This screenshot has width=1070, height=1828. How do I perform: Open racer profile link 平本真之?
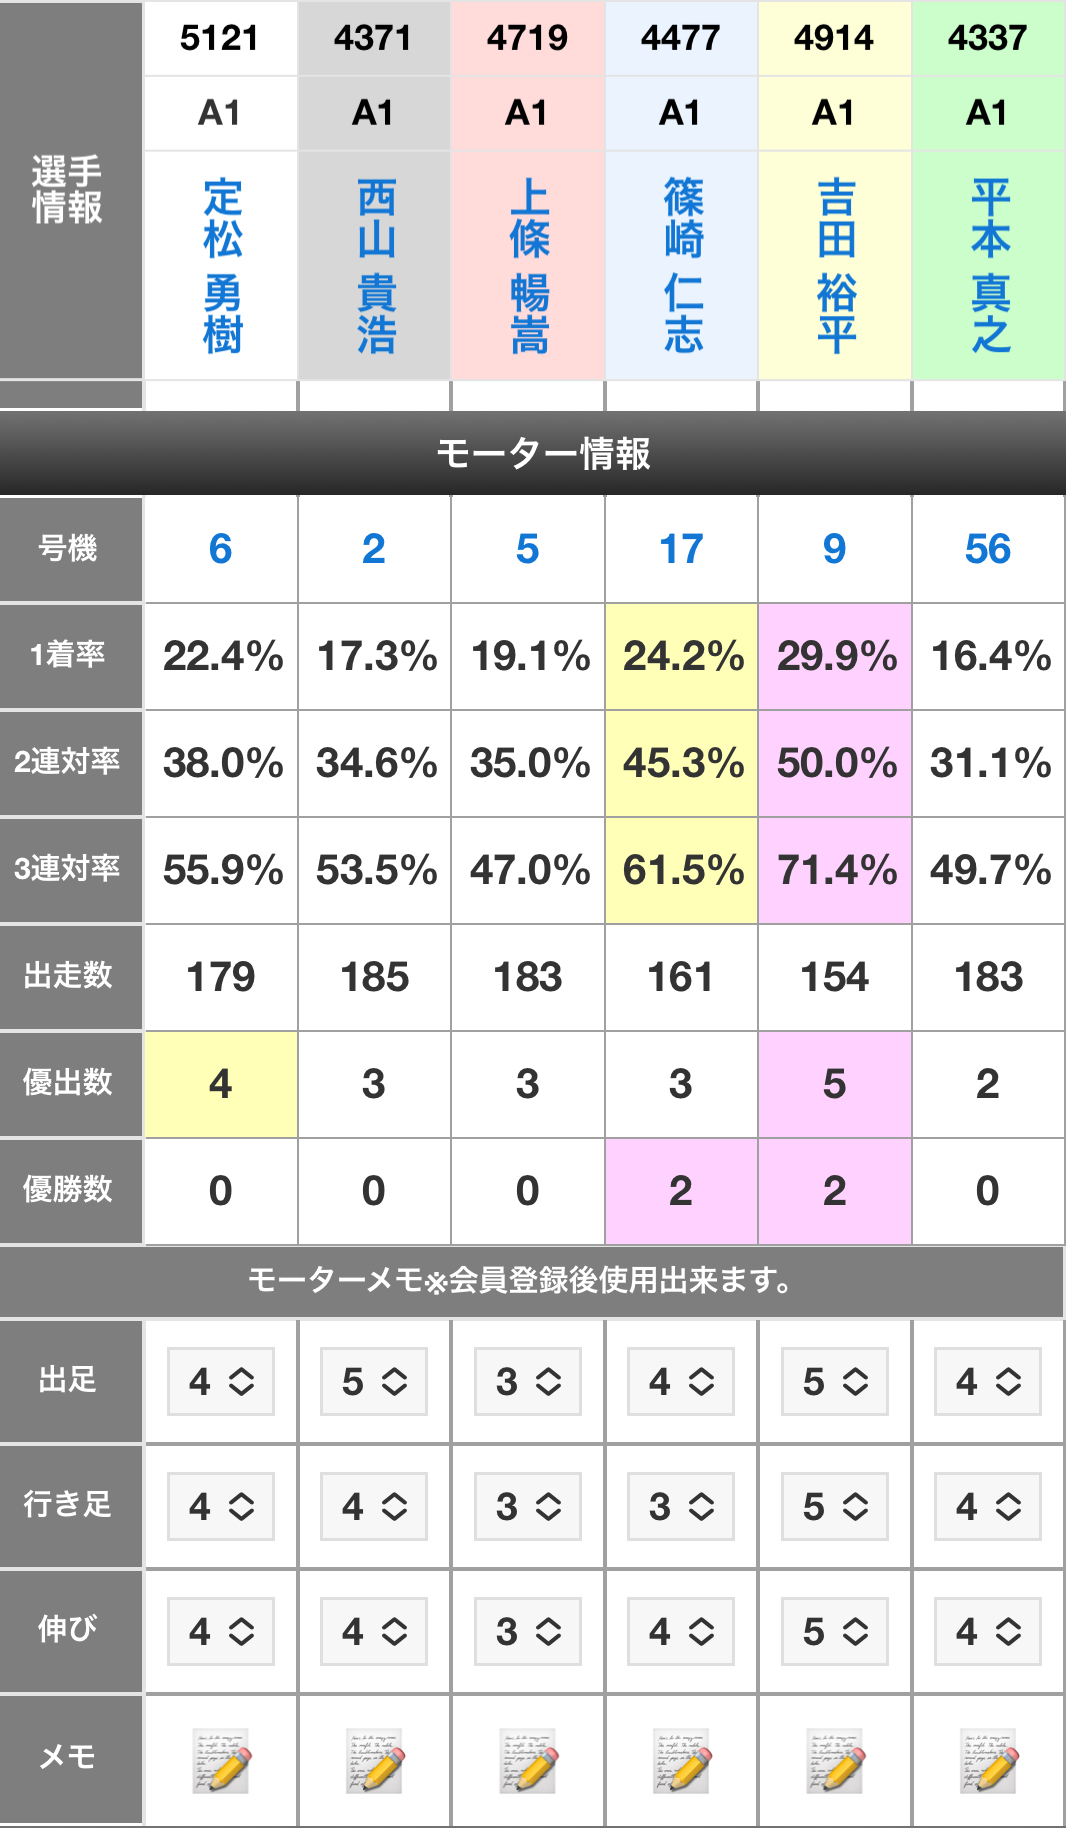pos(990,266)
